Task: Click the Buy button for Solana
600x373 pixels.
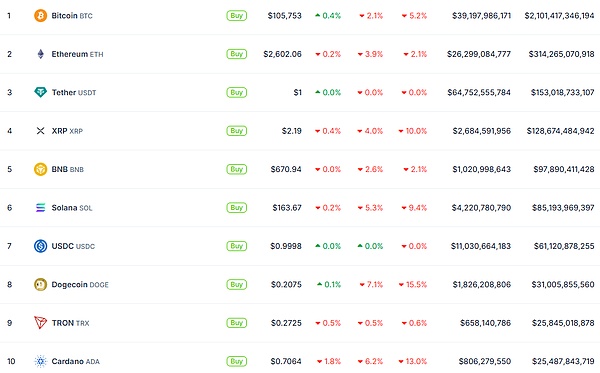Action: 236,208
